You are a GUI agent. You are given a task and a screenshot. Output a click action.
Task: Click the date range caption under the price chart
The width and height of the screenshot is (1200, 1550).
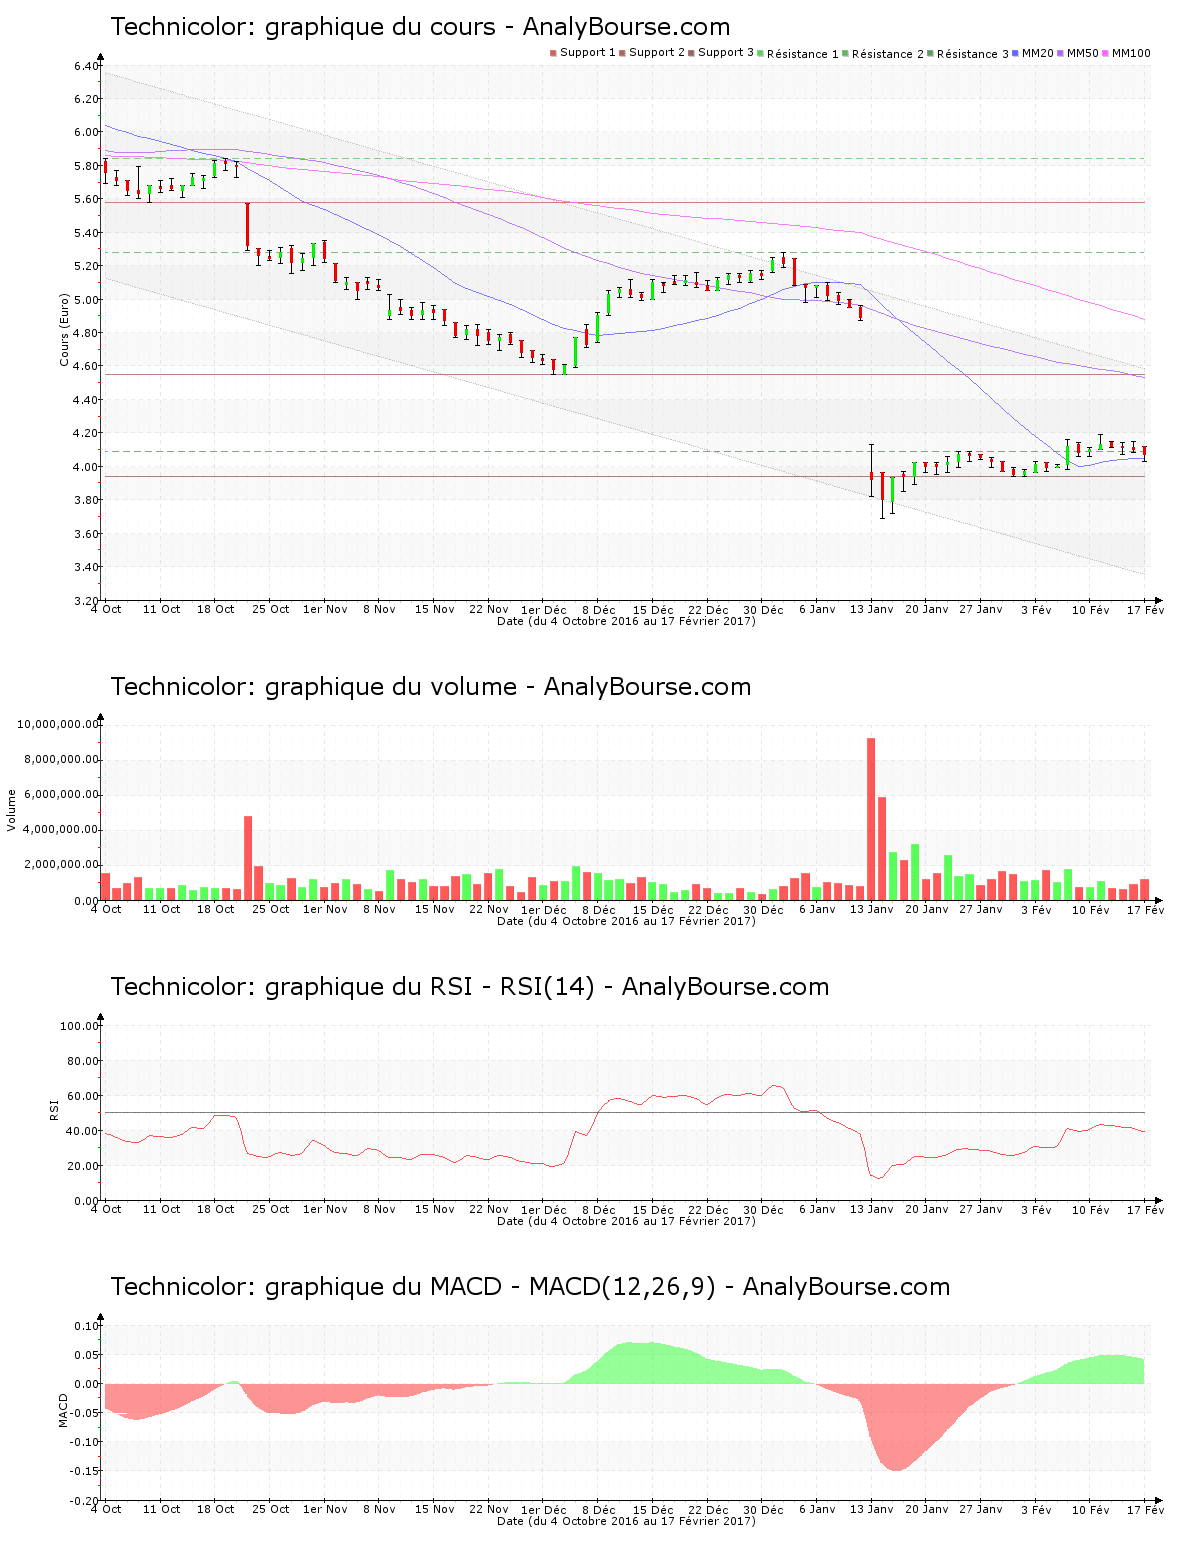click(626, 621)
